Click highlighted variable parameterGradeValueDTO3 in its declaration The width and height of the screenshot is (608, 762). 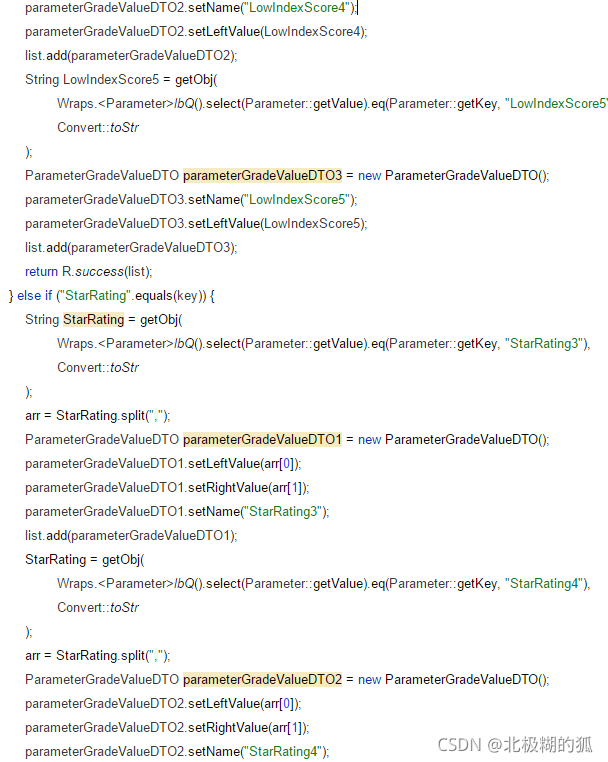tap(262, 175)
